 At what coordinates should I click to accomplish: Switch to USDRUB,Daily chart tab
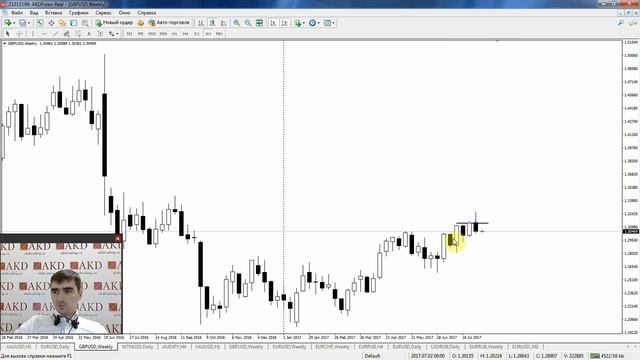(445, 347)
